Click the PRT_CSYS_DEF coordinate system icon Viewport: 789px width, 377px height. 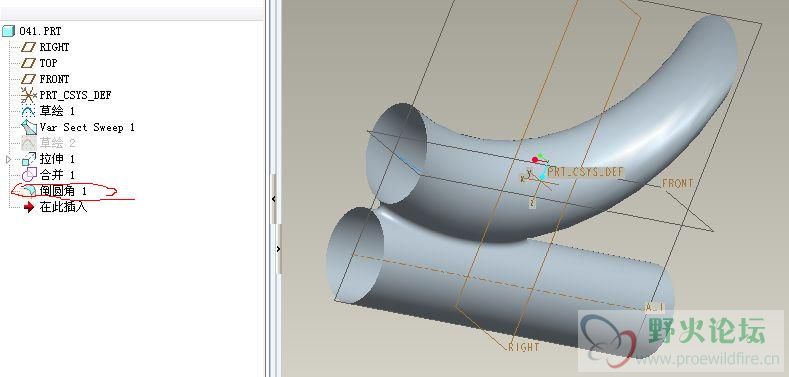pos(29,95)
